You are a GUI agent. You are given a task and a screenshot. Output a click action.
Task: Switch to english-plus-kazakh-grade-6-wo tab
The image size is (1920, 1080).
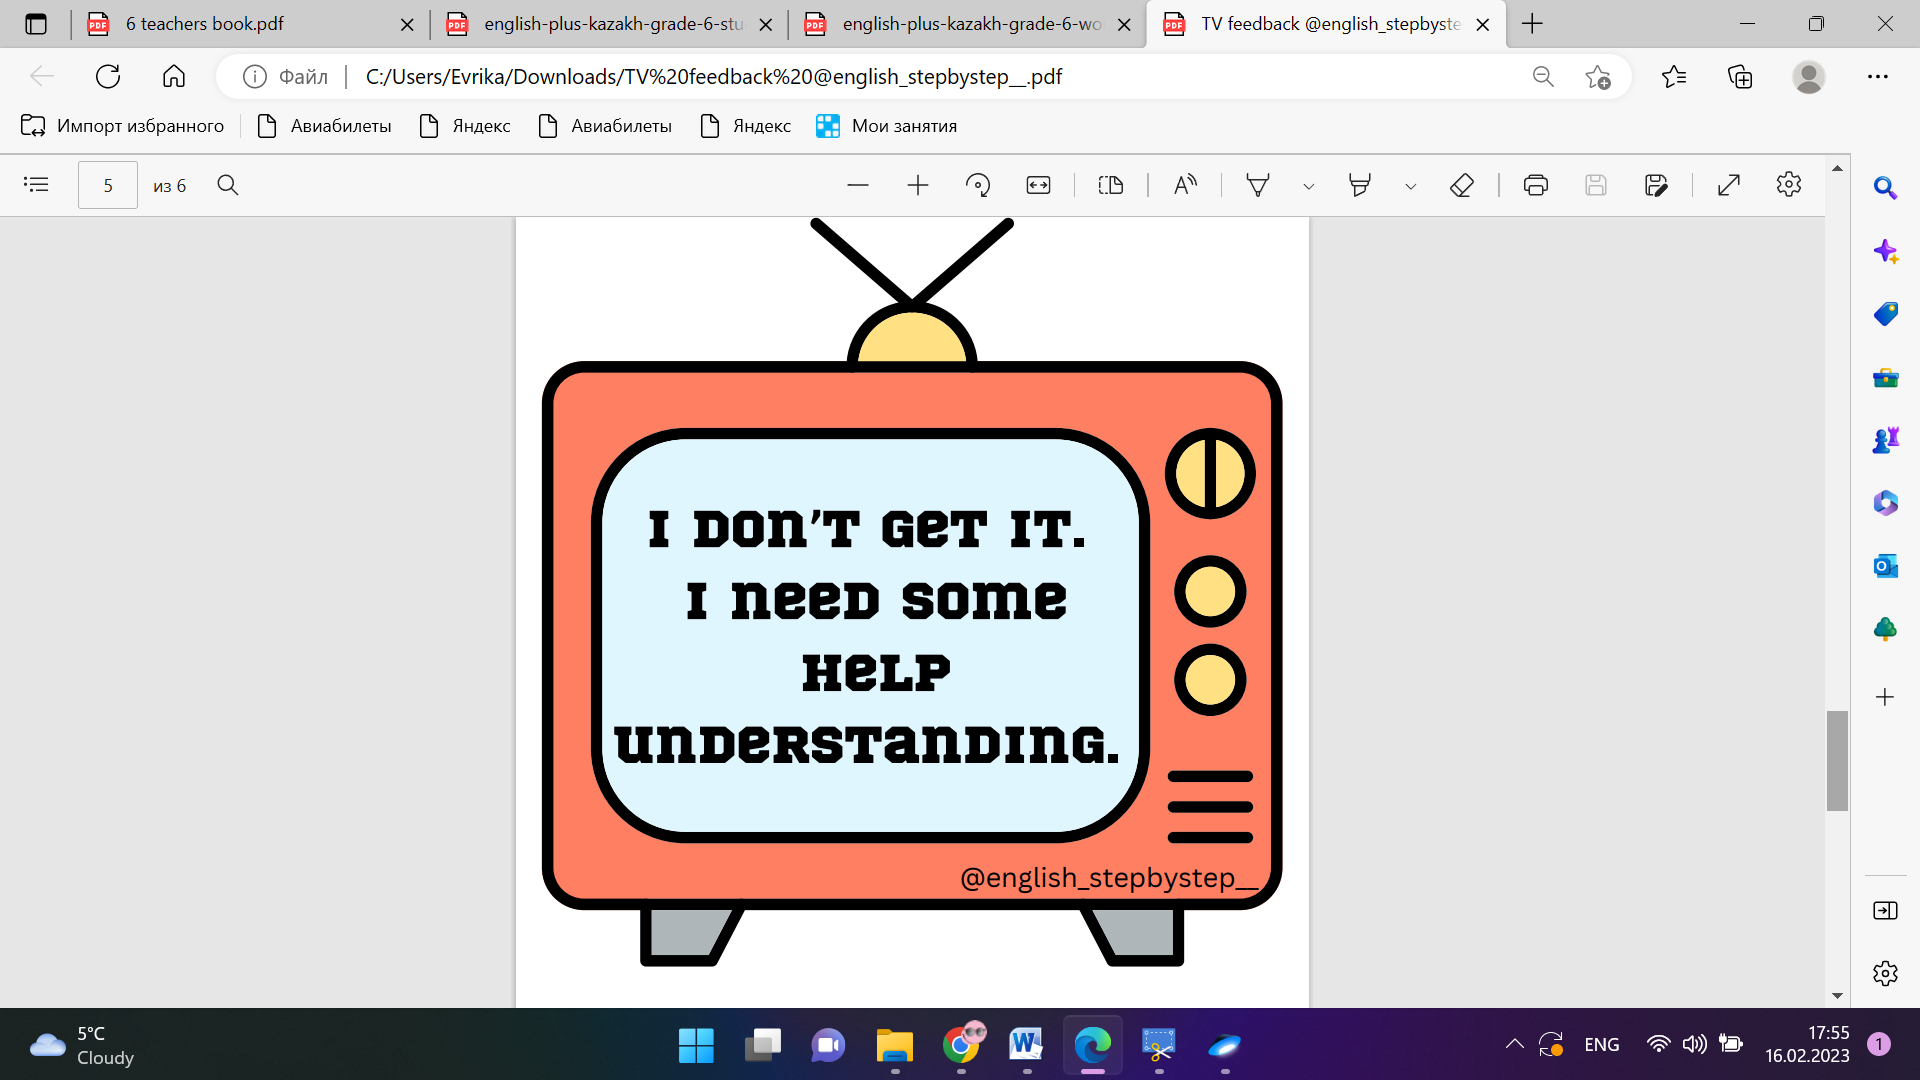click(x=970, y=24)
